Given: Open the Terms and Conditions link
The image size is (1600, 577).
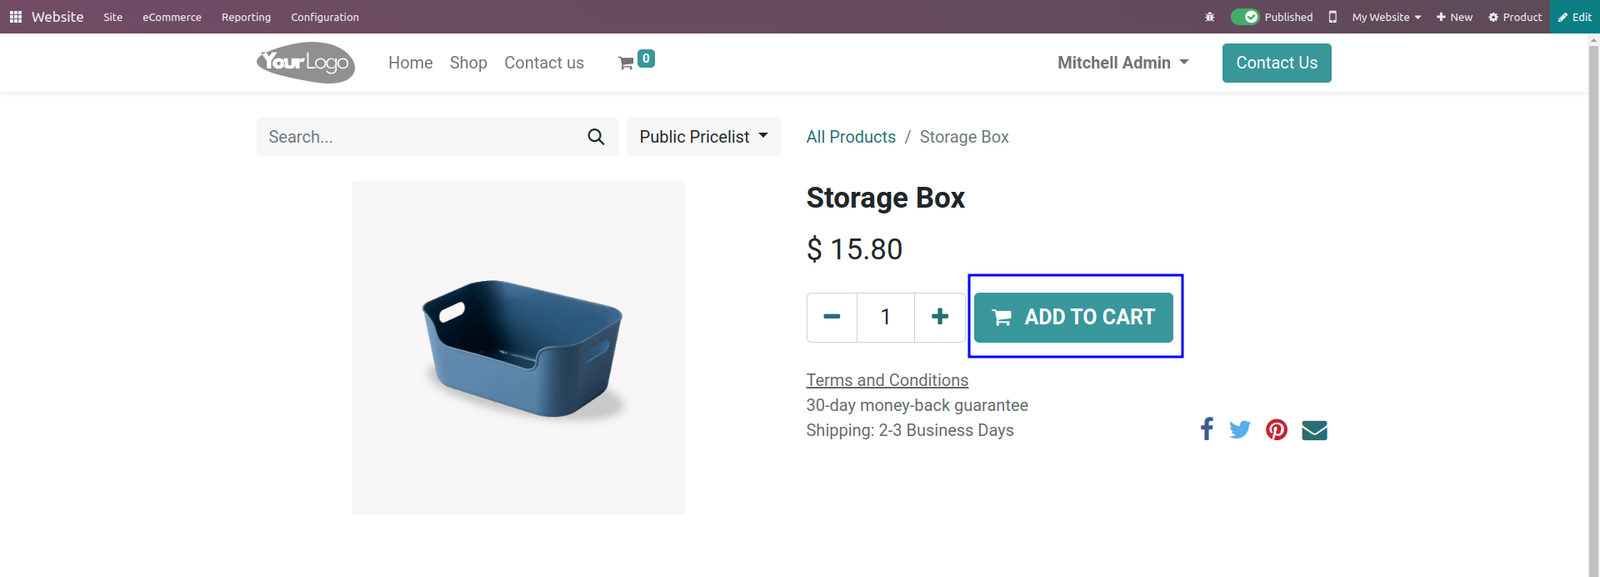Looking at the screenshot, I should click(887, 380).
